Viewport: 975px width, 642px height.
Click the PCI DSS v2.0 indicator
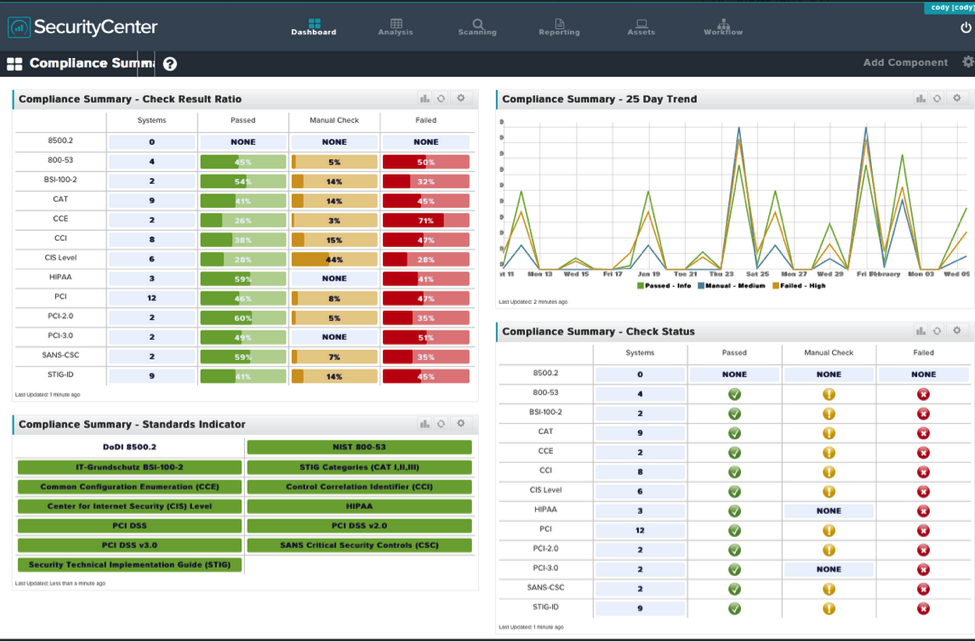pyautogui.click(x=359, y=526)
